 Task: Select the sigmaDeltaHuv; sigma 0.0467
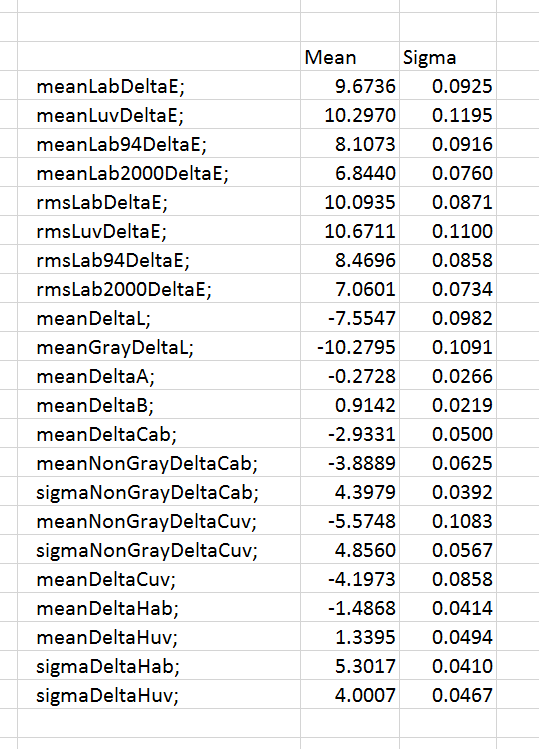tap(448, 695)
